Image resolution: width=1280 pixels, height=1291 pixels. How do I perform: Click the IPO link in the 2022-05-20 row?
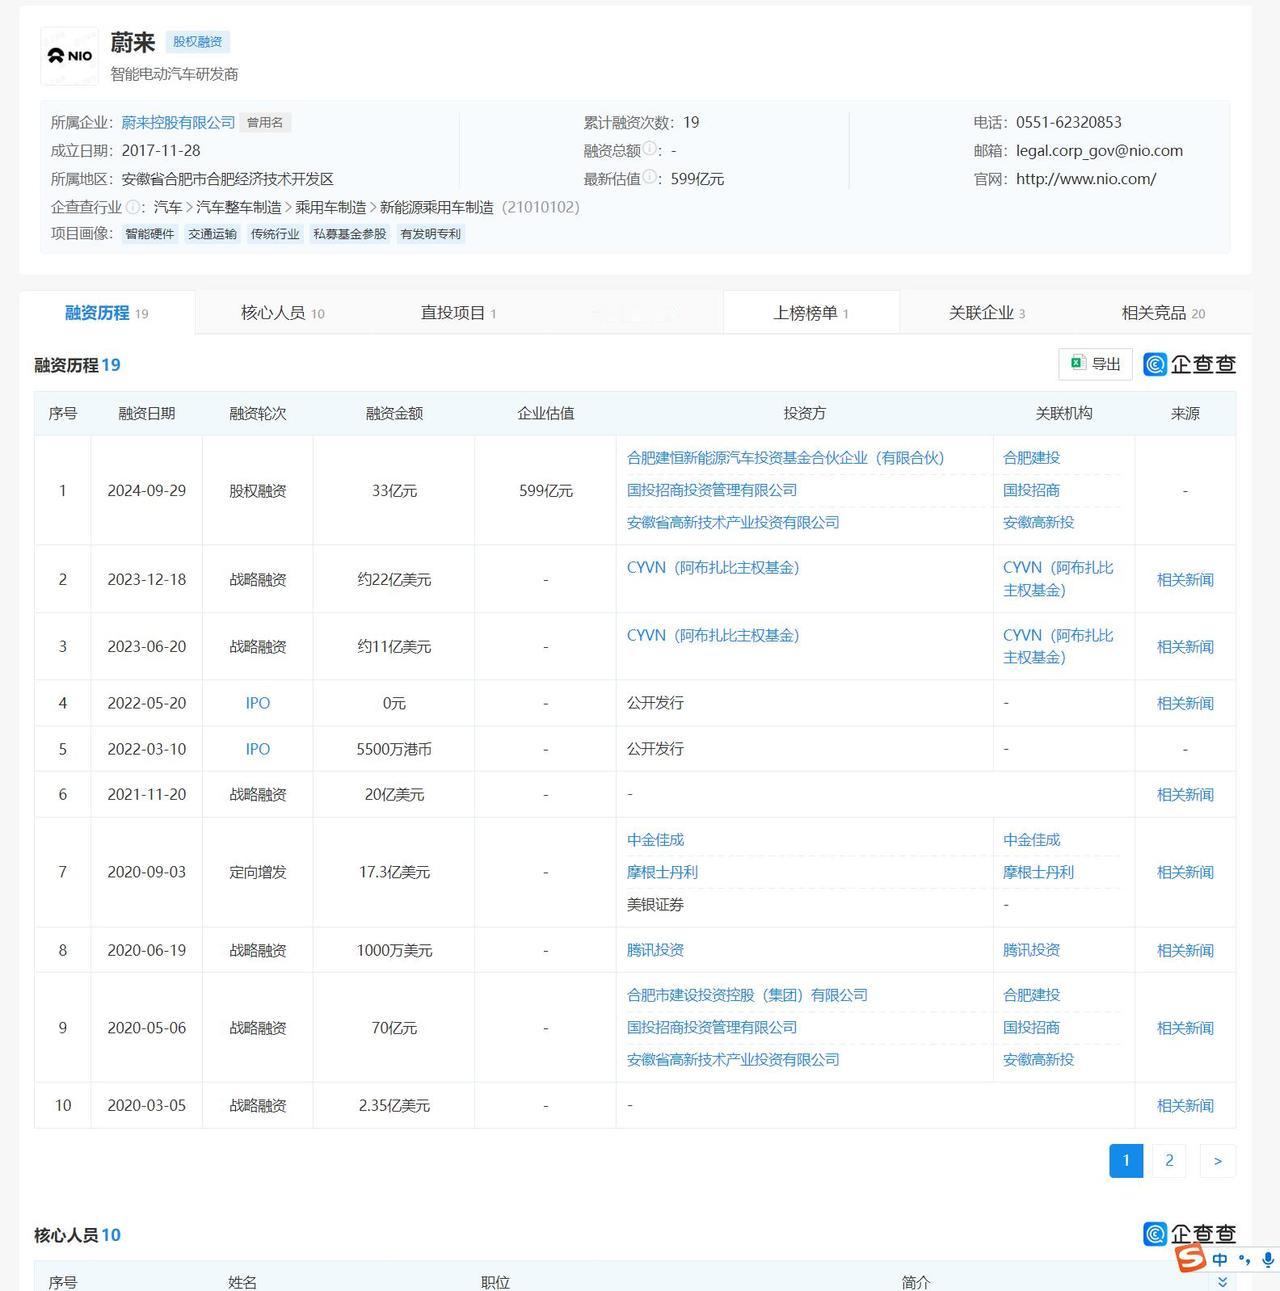tap(258, 703)
